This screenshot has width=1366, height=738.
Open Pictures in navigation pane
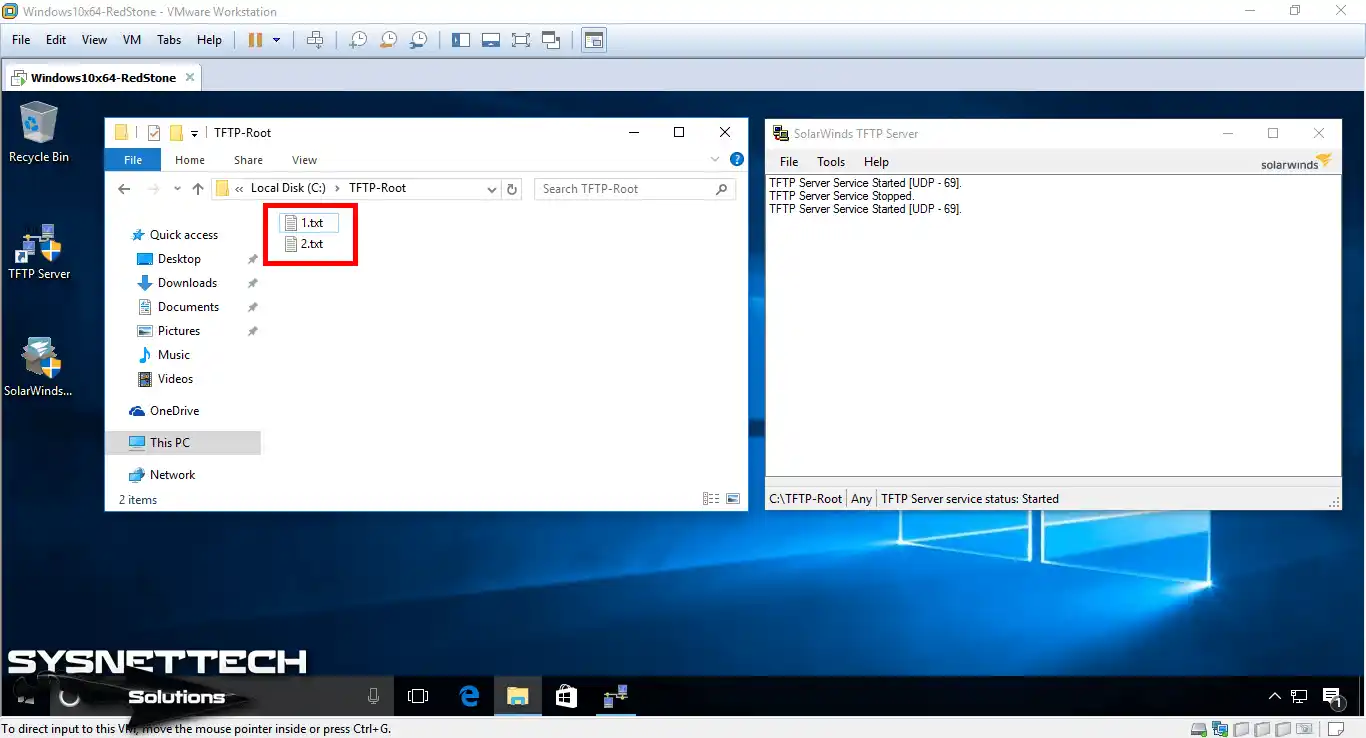(x=179, y=331)
